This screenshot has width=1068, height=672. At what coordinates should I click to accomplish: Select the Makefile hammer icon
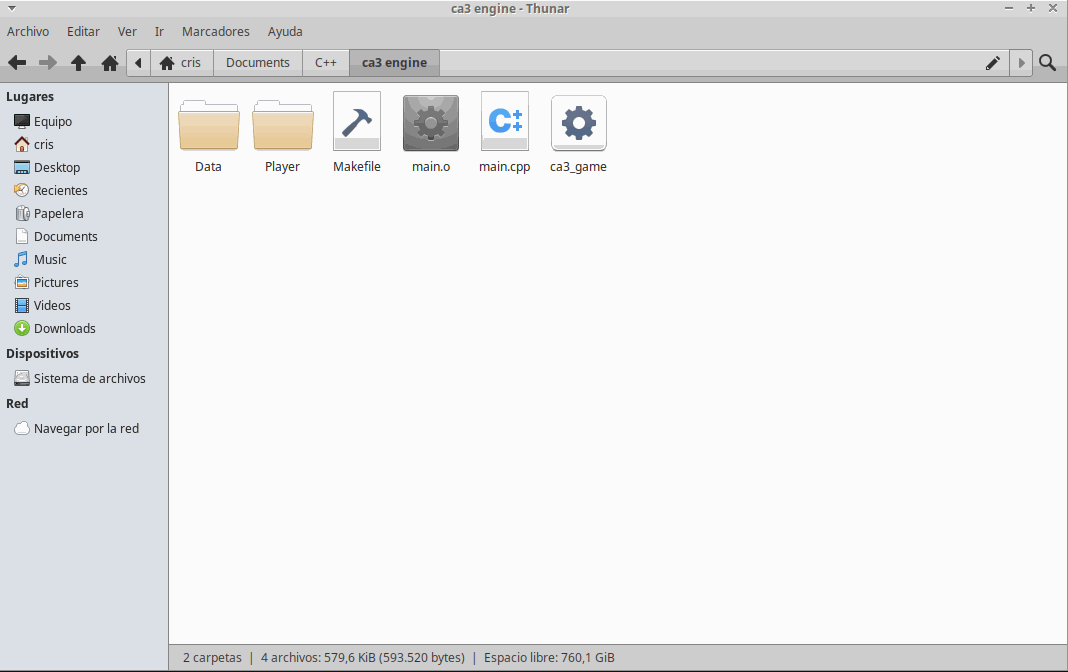[357, 121]
